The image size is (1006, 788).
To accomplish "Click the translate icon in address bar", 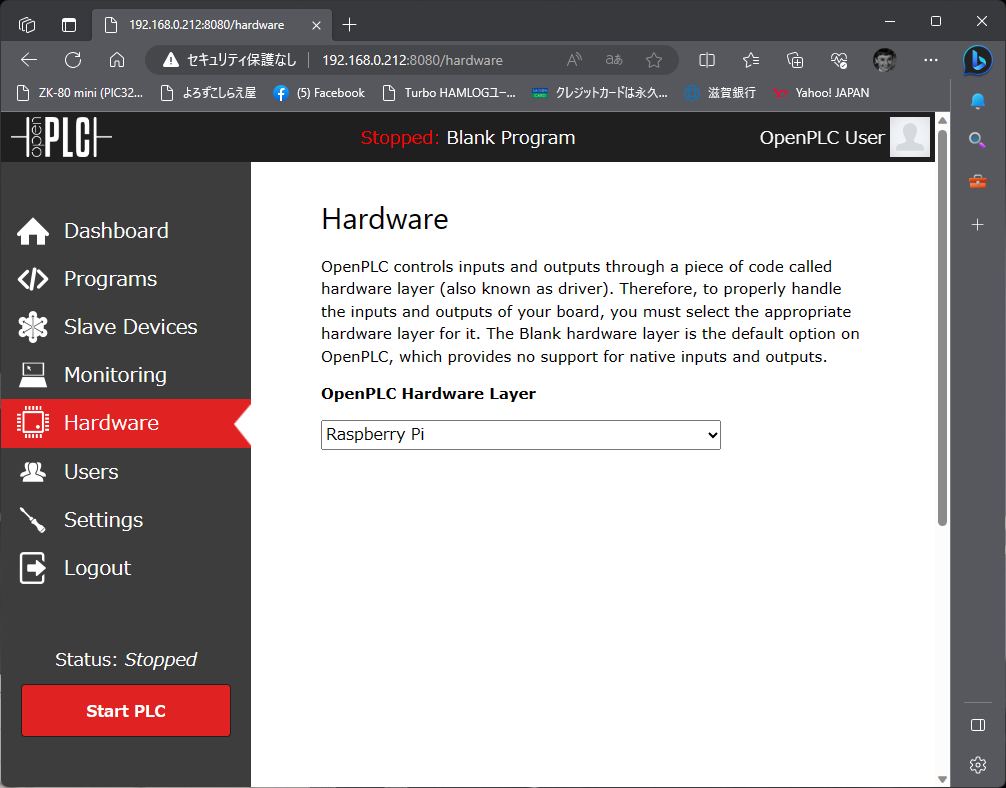I will click(x=614, y=60).
